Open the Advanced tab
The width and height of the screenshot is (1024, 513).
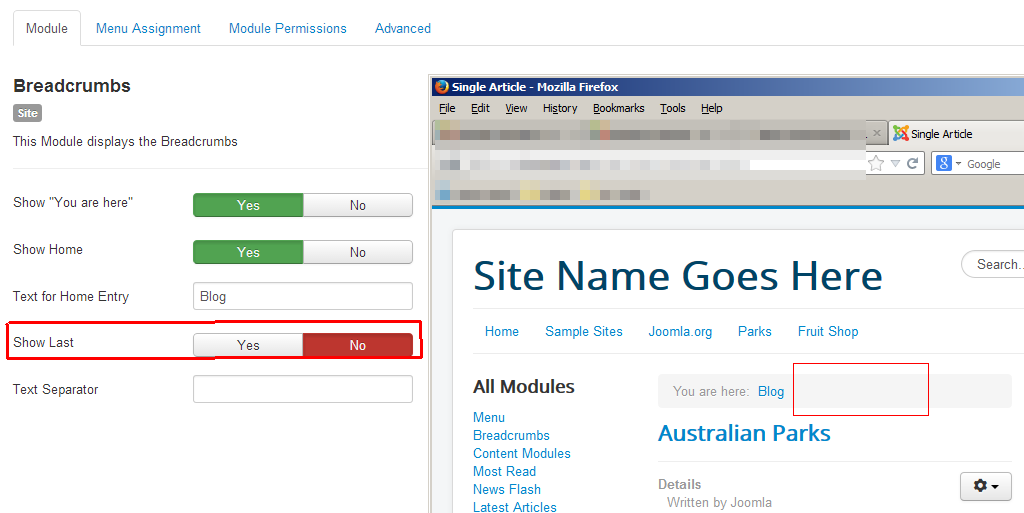pos(402,28)
